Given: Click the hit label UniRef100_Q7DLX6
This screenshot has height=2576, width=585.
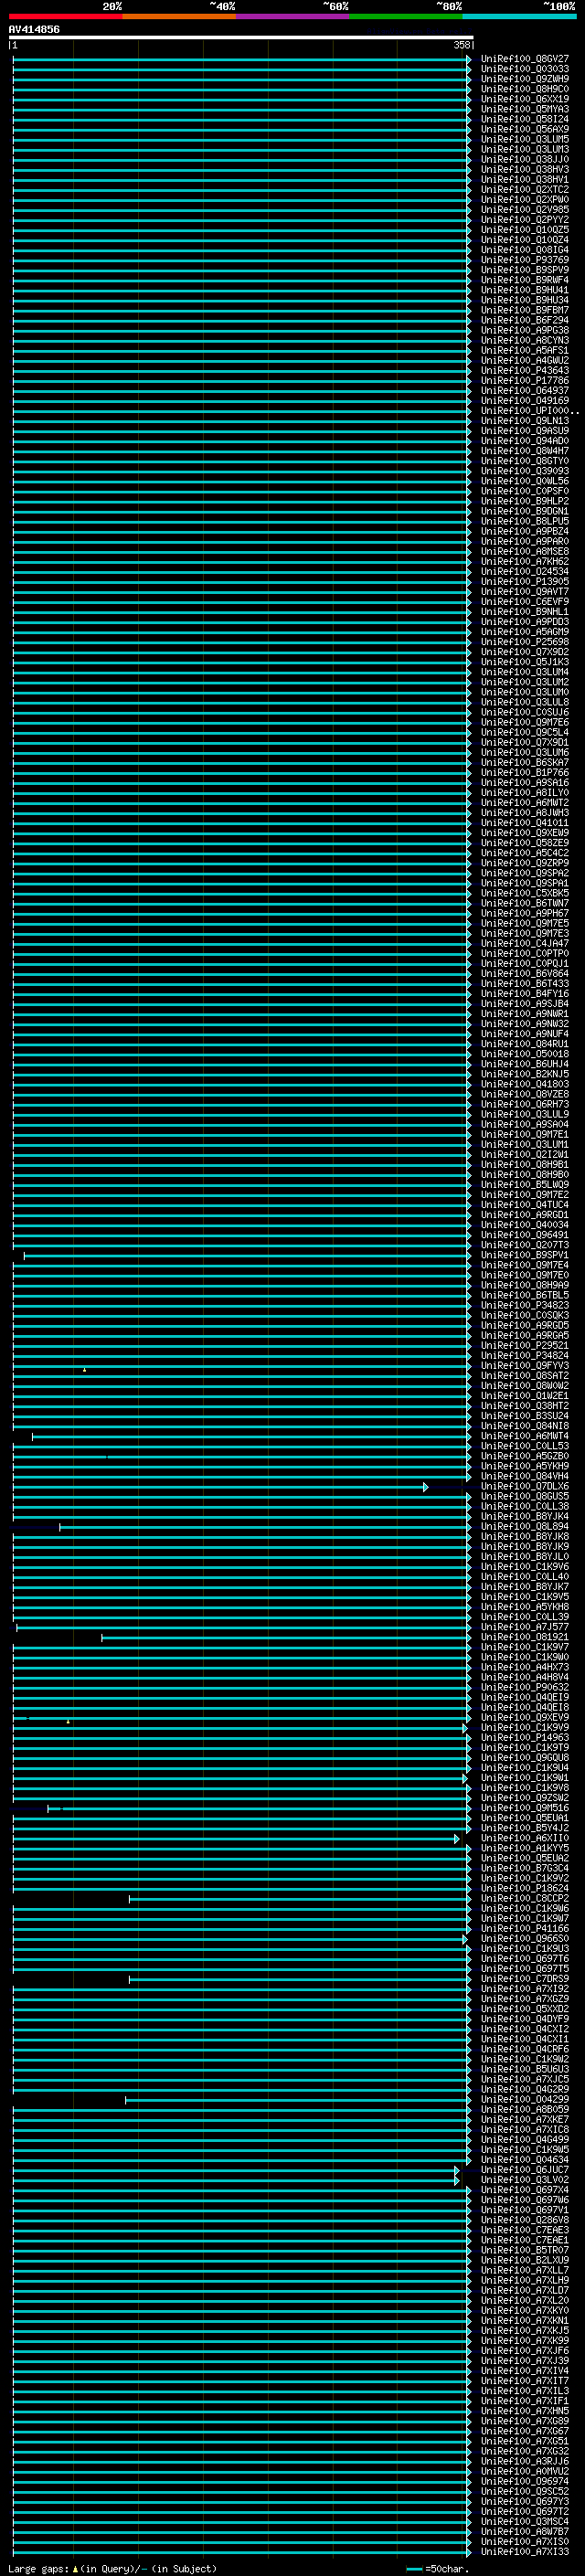Looking at the screenshot, I should pos(525,1486).
